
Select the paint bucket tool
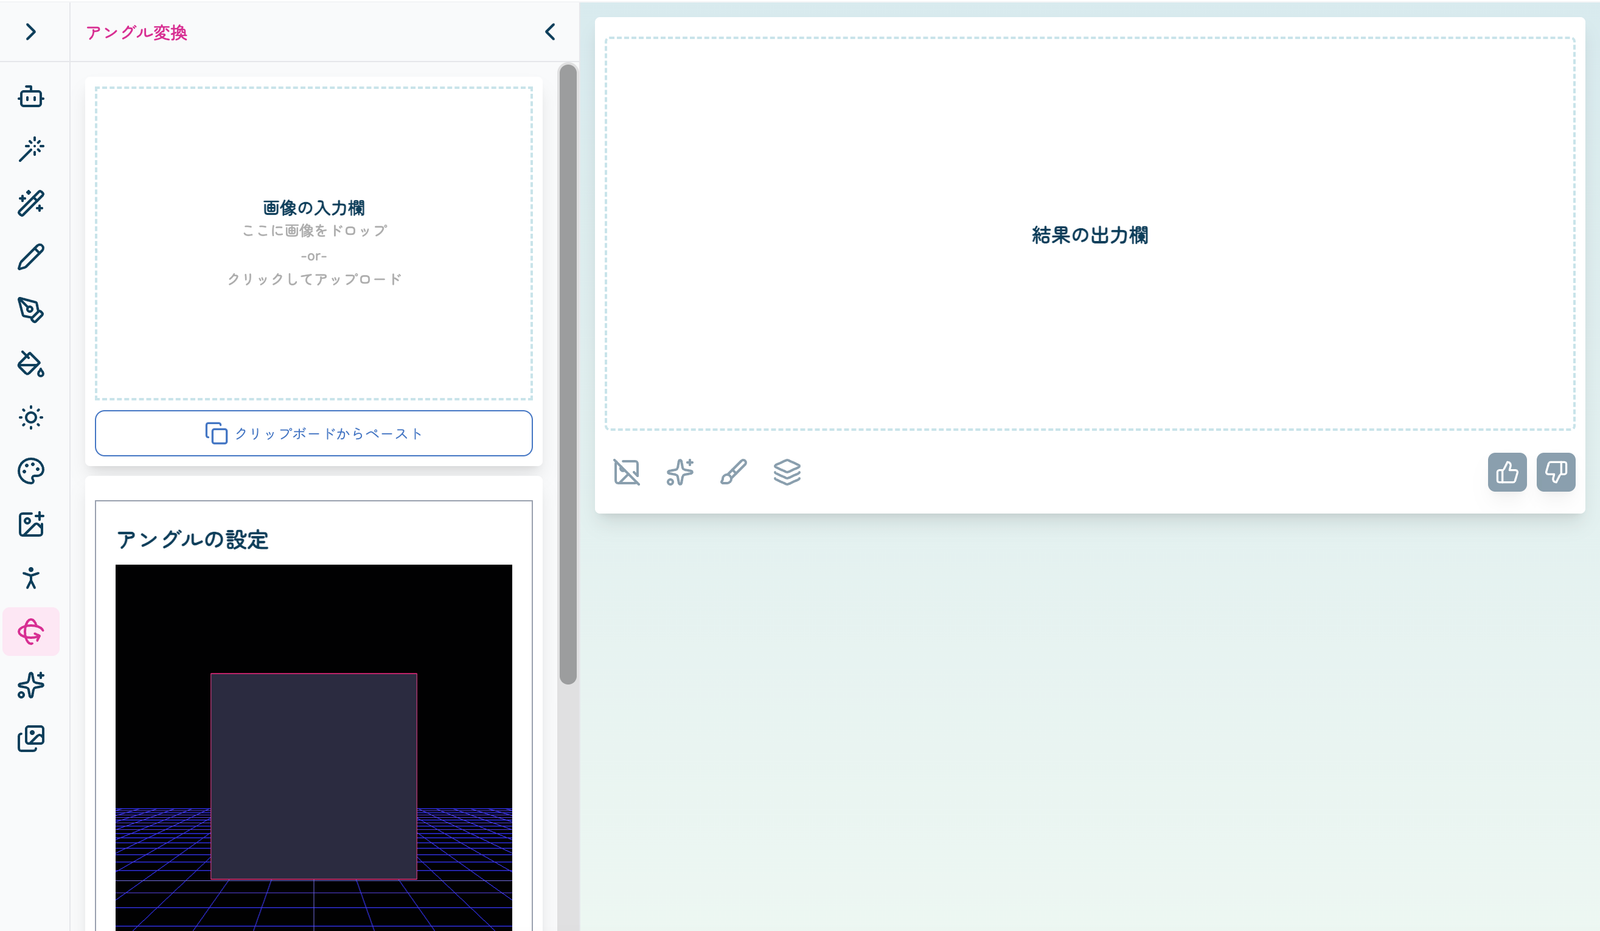(x=31, y=364)
